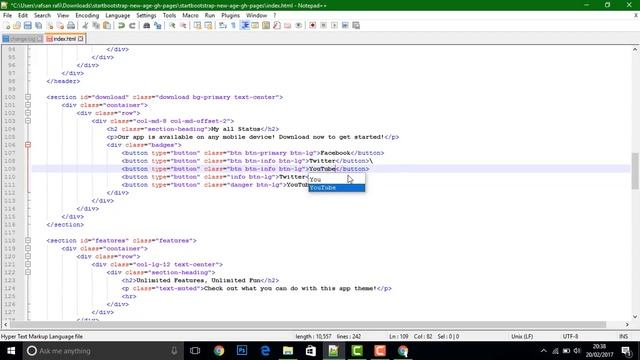Click the Run Macro Multiple Times icon

(x=345, y=25)
